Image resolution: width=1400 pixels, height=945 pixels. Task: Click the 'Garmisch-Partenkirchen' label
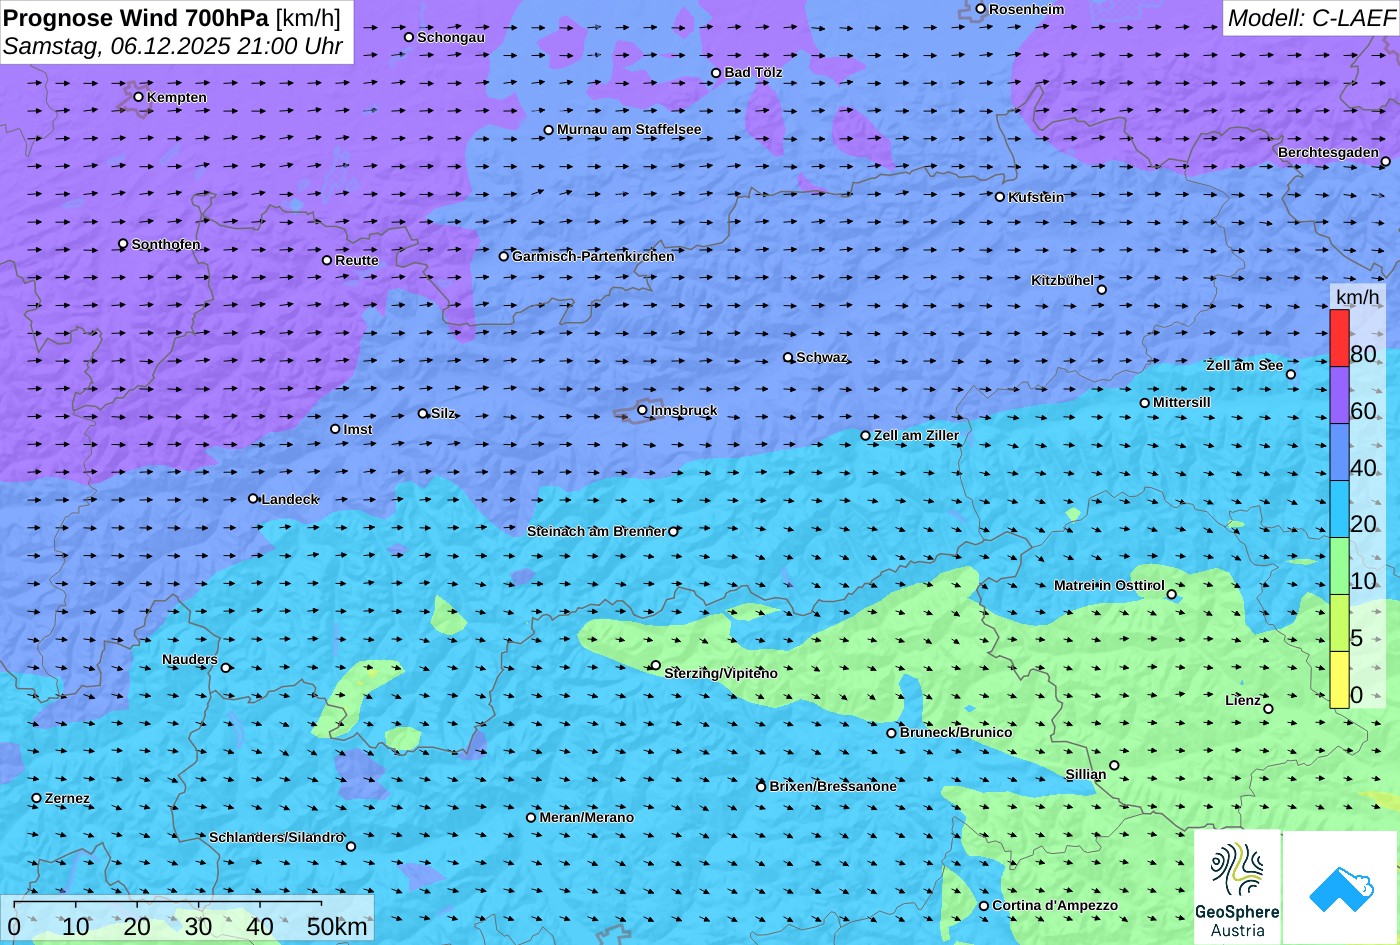[x=593, y=256]
